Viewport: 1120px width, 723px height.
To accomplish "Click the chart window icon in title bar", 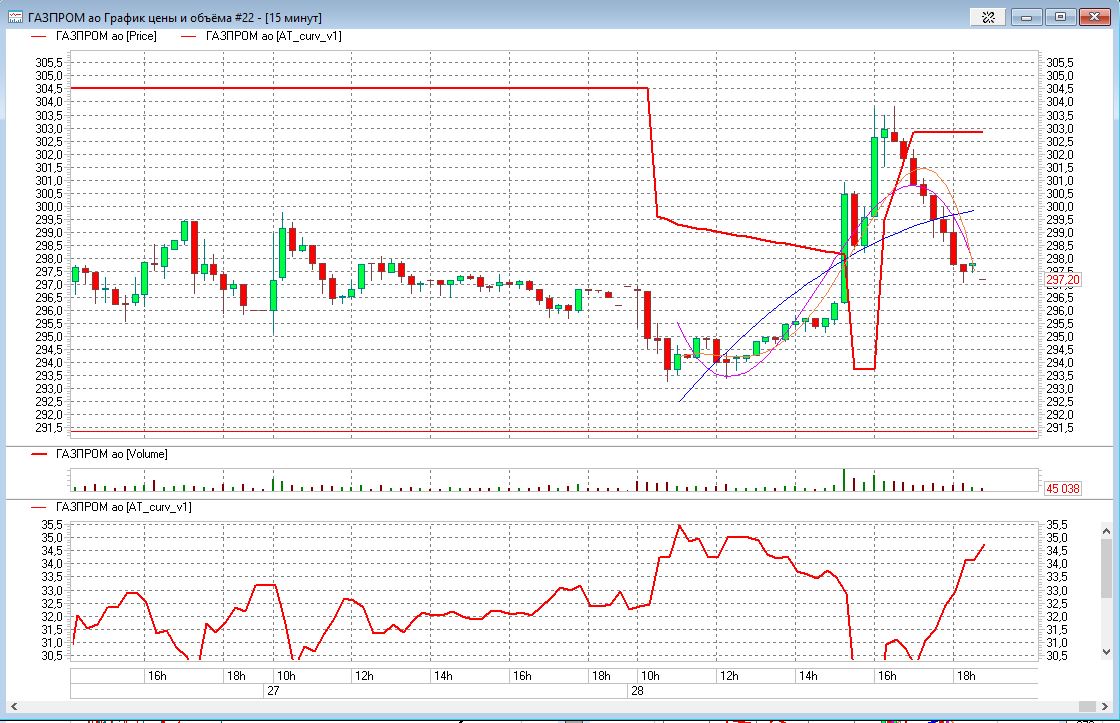I will point(15,16).
